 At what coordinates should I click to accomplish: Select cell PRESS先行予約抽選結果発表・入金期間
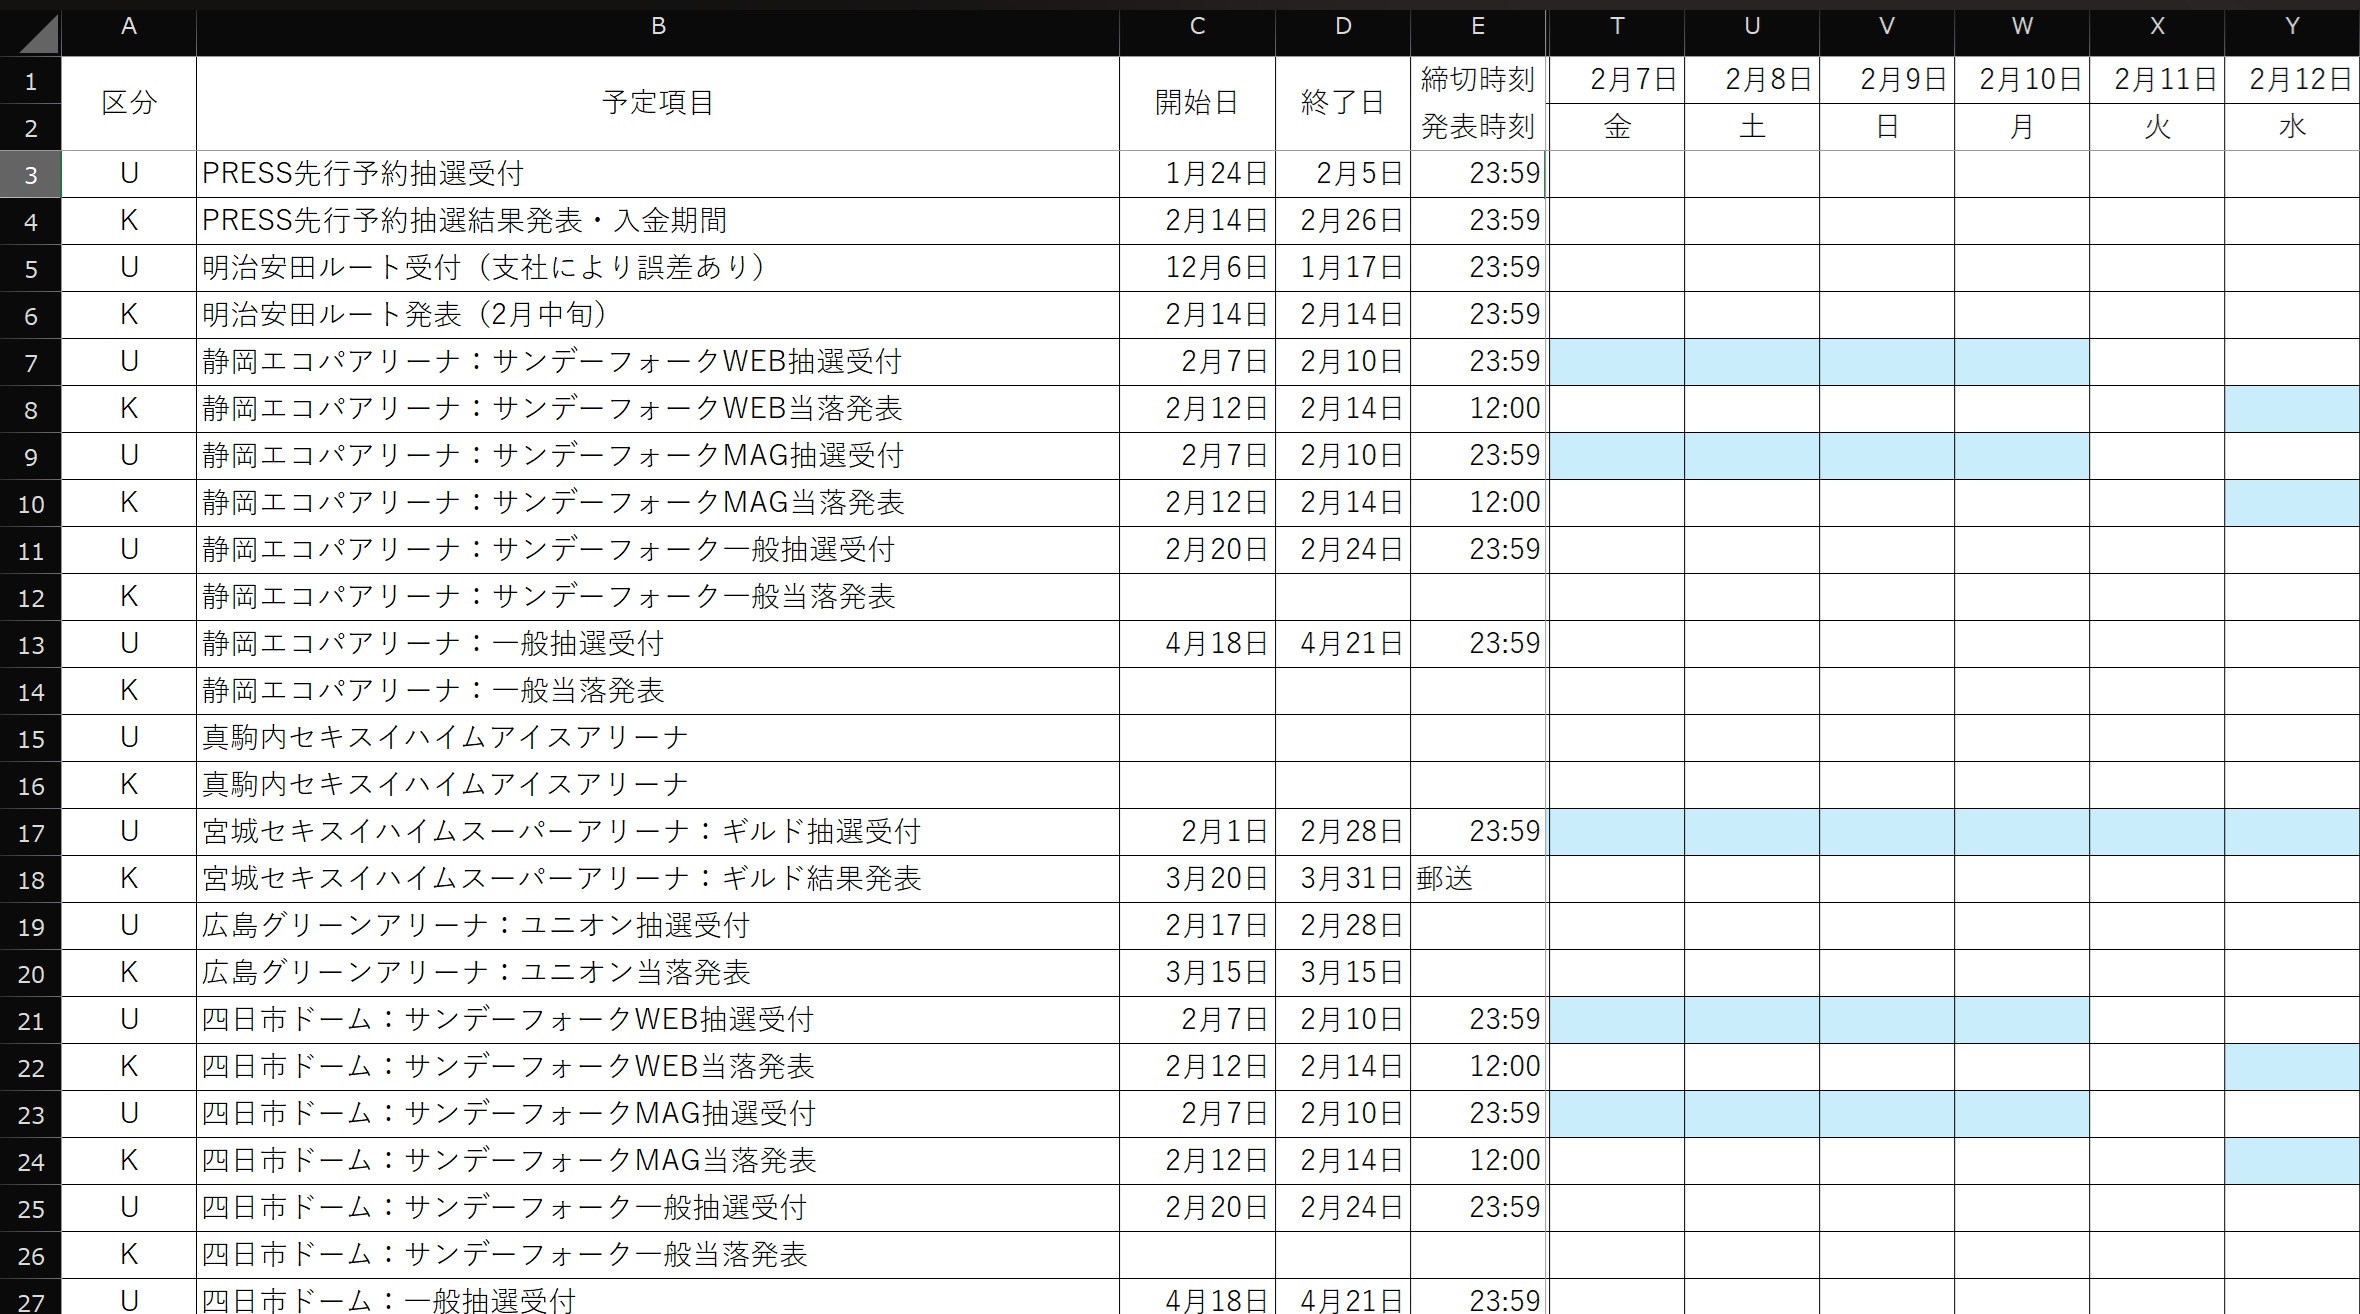click(x=658, y=221)
